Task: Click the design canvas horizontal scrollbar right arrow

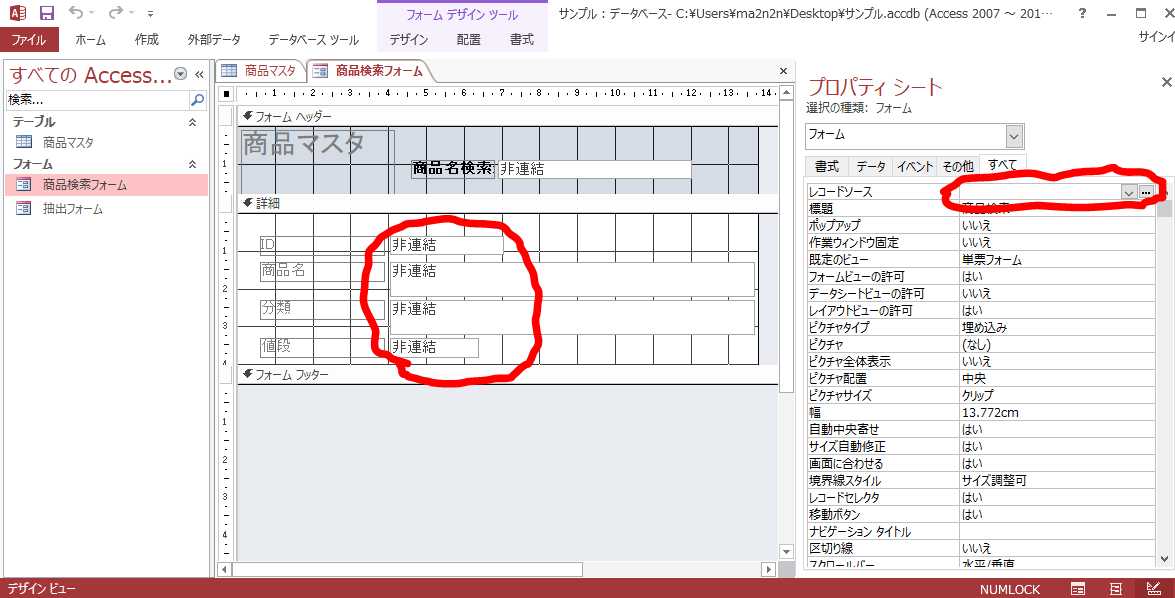Action: [767, 570]
